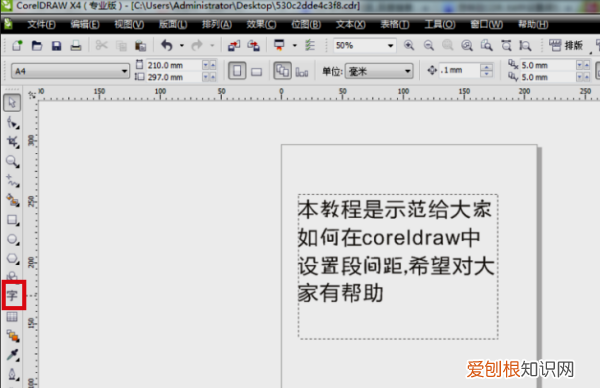
Task: Open the 位图(B) menu
Action: tap(306, 24)
